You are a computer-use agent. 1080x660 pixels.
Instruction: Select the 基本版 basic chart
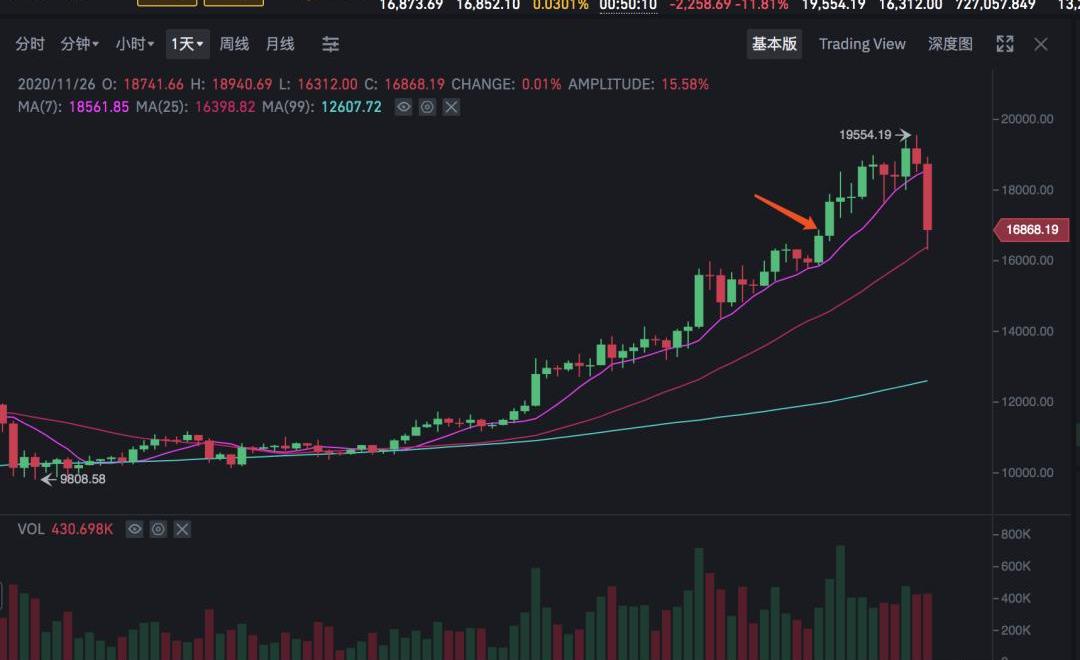[774, 44]
